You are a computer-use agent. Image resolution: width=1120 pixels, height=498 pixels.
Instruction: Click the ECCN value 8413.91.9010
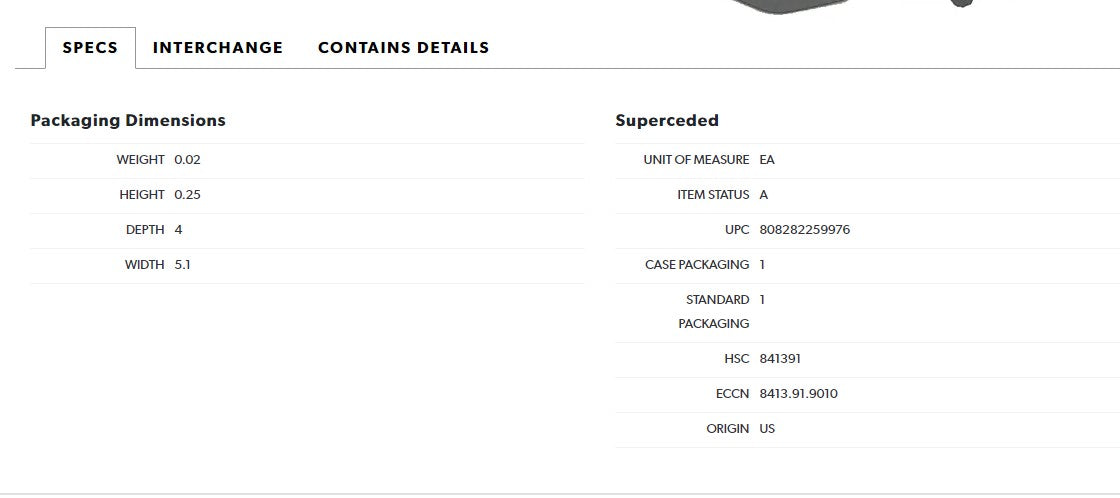click(799, 394)
